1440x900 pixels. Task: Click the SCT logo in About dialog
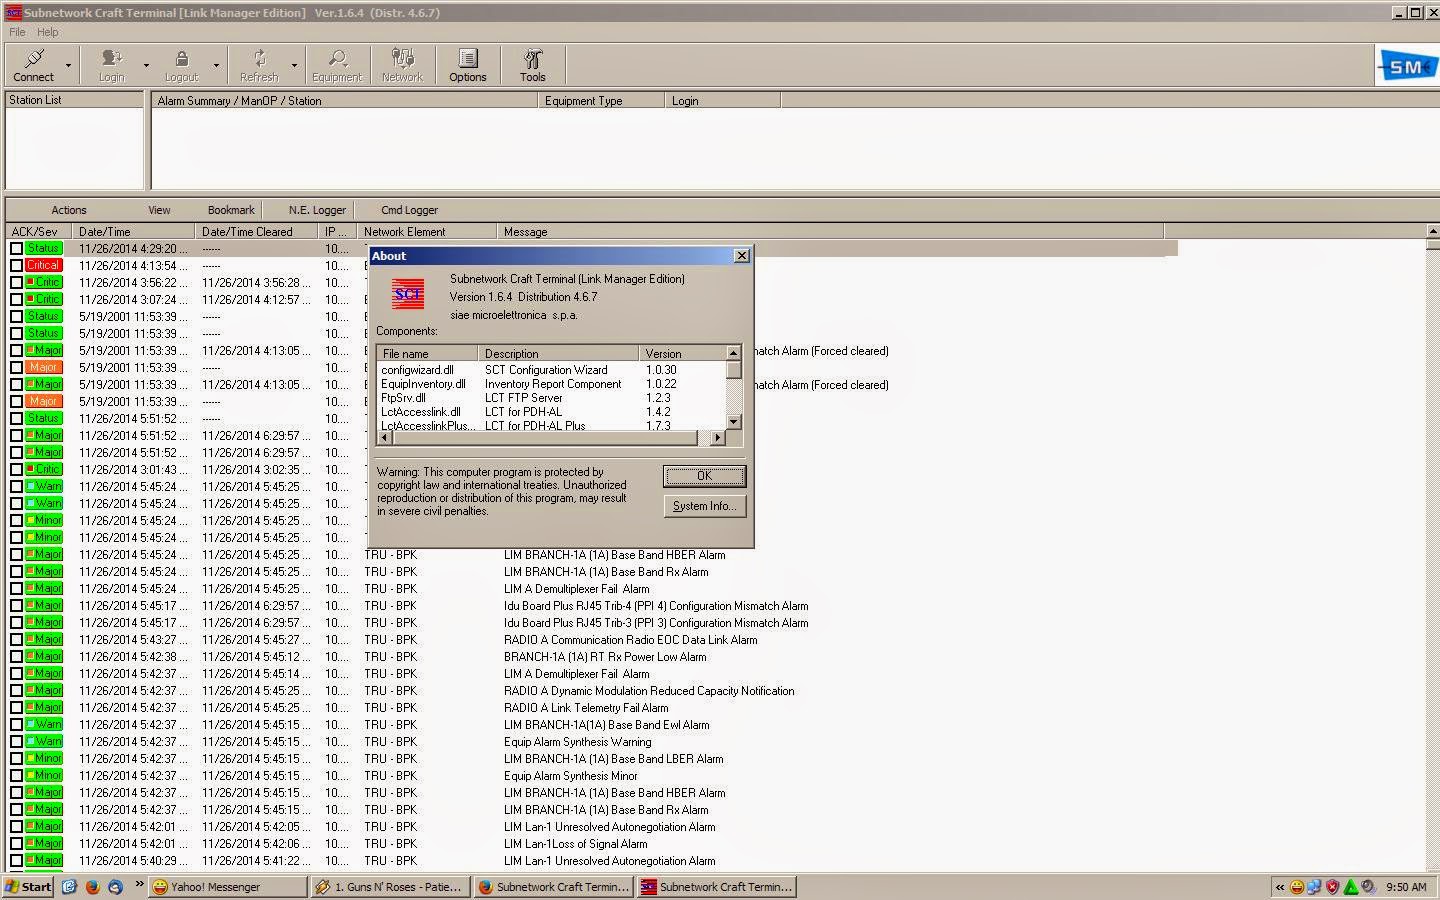[408, 295]
